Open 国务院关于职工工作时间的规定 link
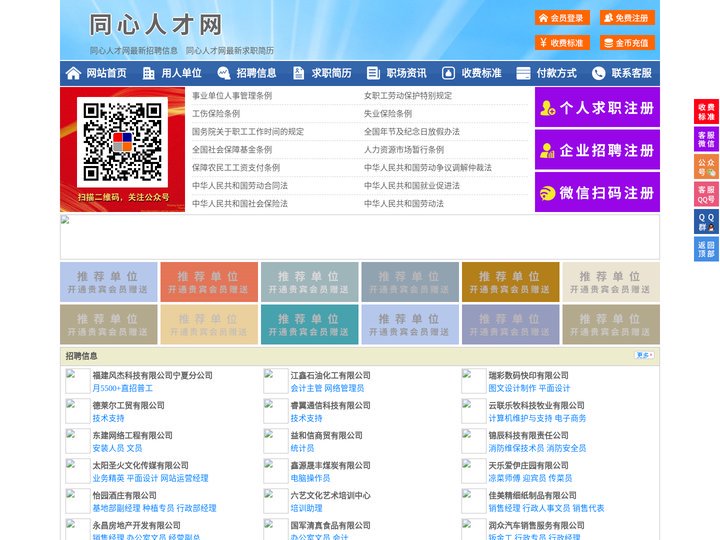Viewport: 720px width, 540px height. tap(248, 131)
